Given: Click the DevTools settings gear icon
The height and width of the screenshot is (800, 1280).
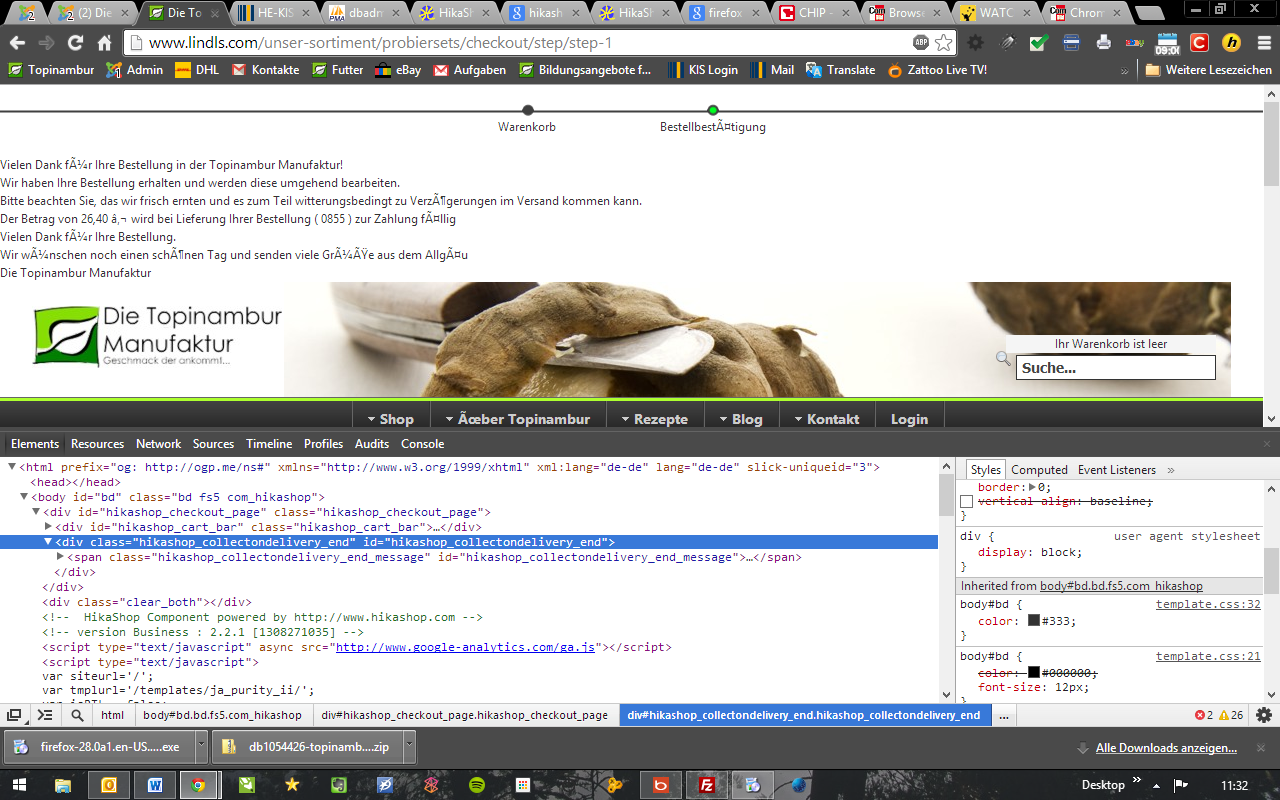Looking at the screenshot, I should tap(1264, 715).
